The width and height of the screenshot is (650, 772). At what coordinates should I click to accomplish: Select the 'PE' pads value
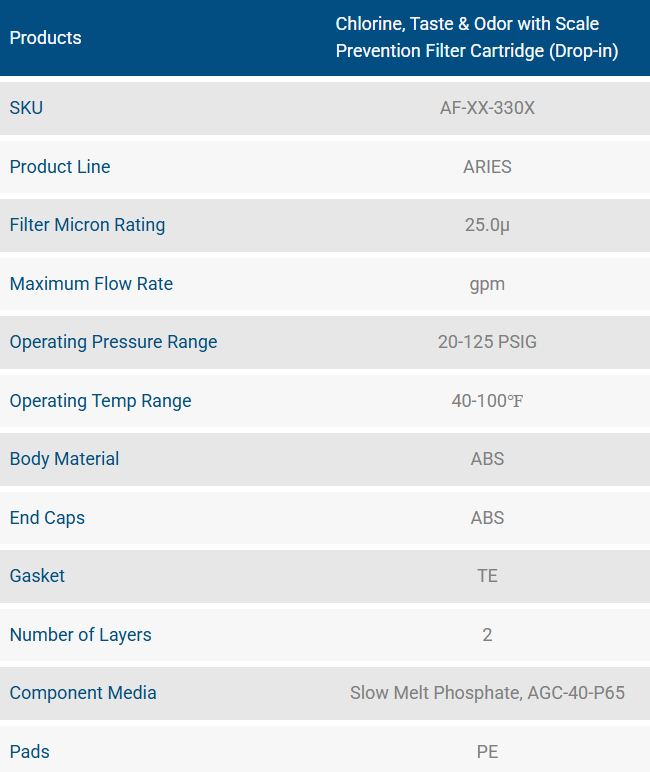click(487, 752)
